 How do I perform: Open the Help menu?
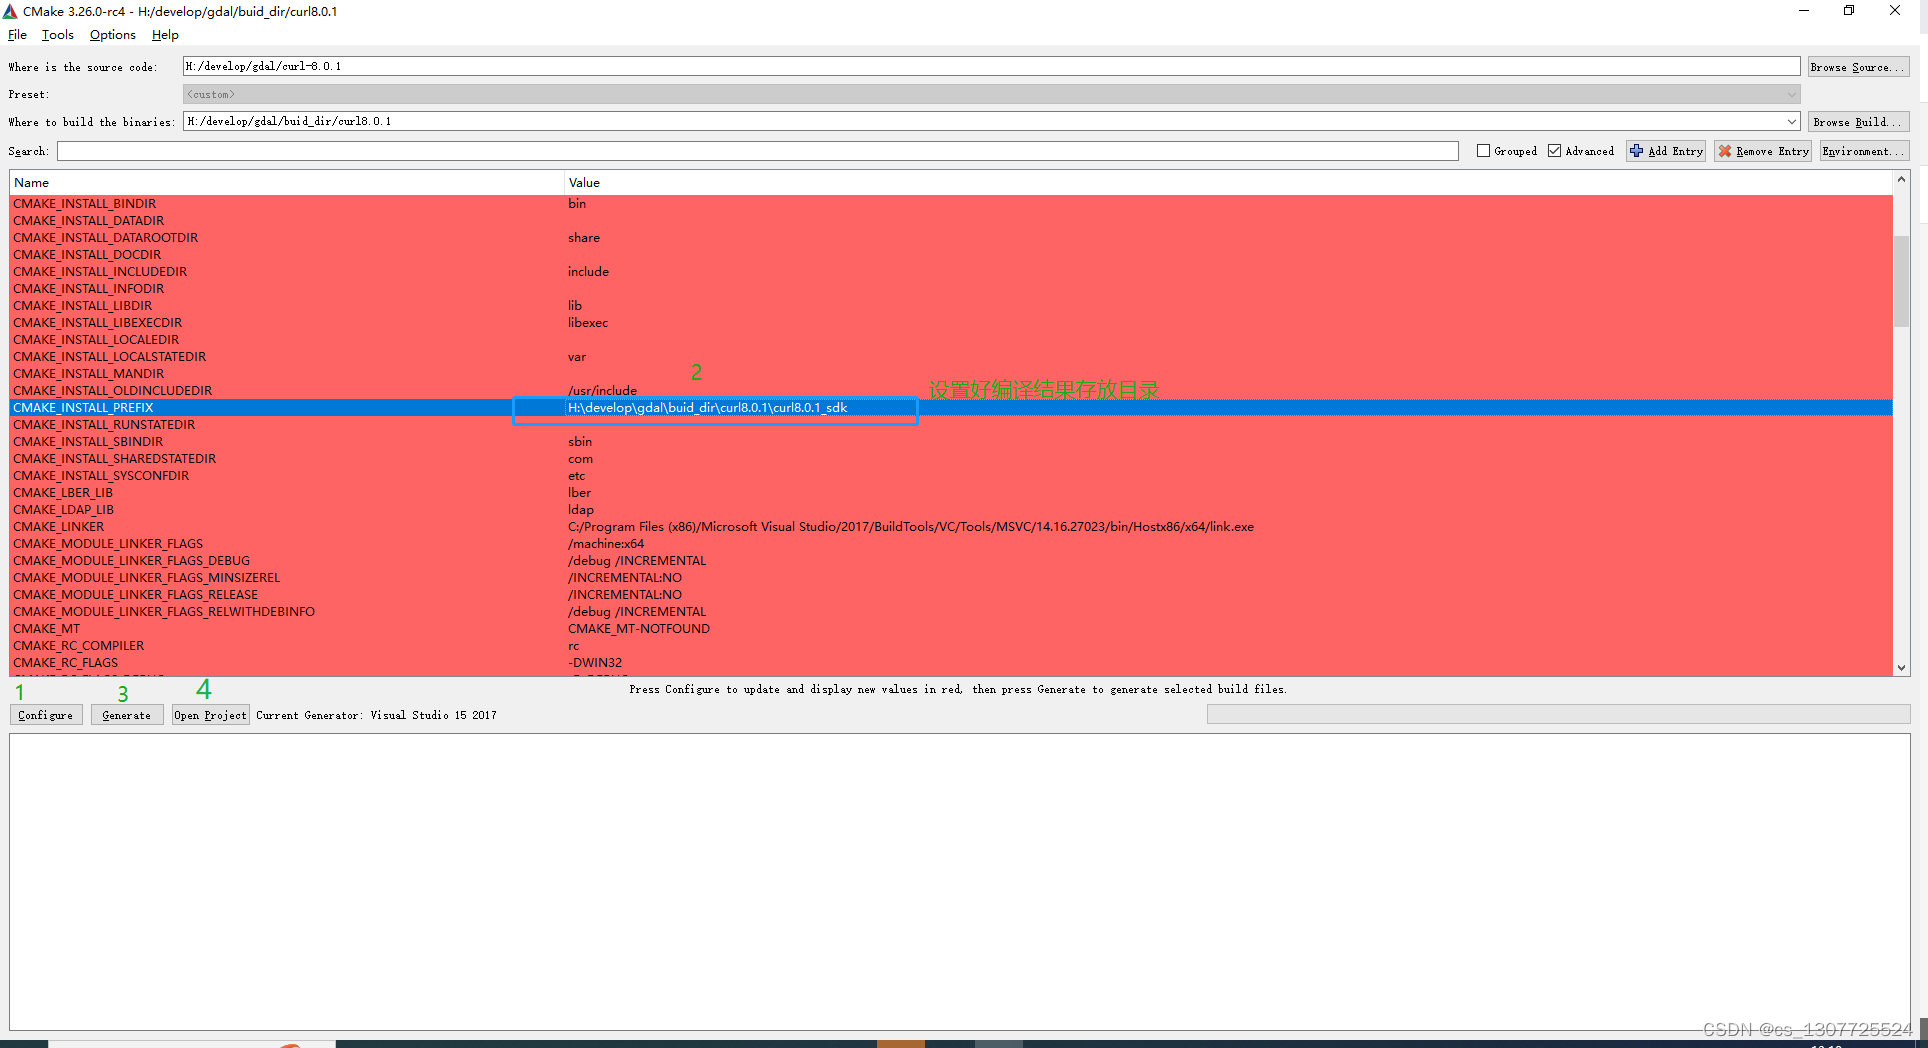tap(165, 35)
